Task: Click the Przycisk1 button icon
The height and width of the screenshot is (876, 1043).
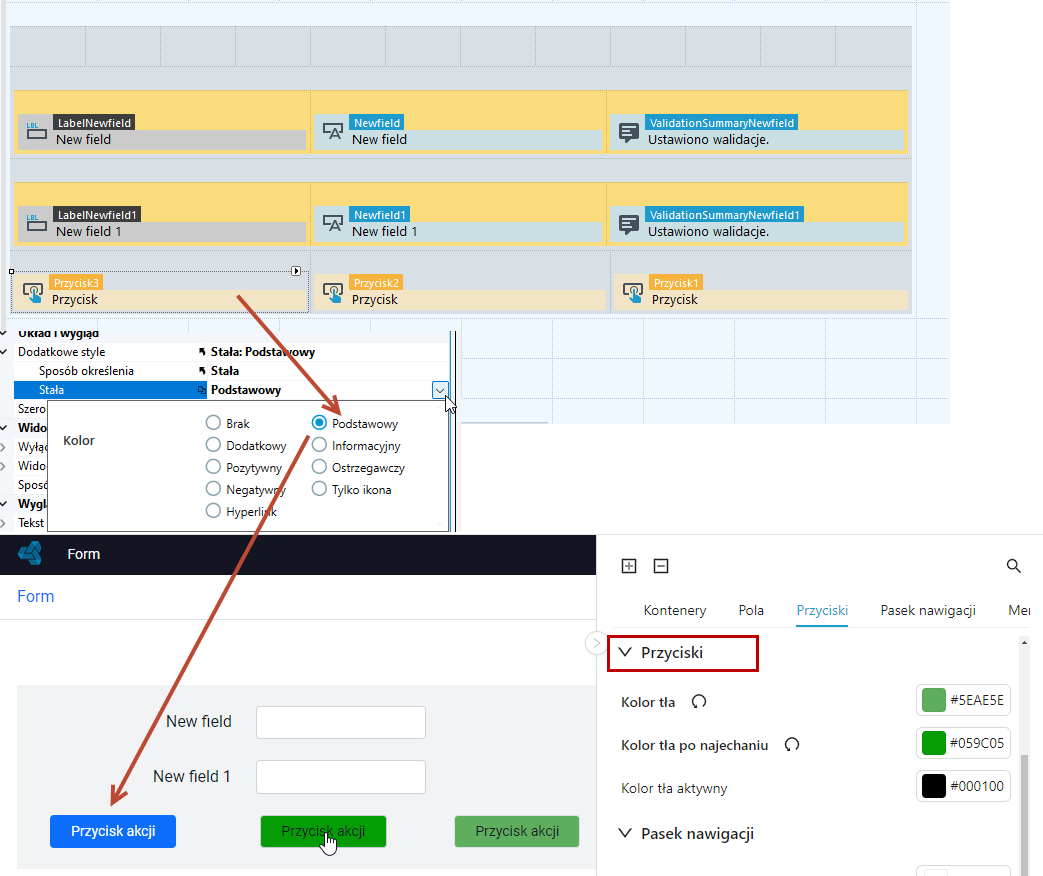Action: click(633, 292)
